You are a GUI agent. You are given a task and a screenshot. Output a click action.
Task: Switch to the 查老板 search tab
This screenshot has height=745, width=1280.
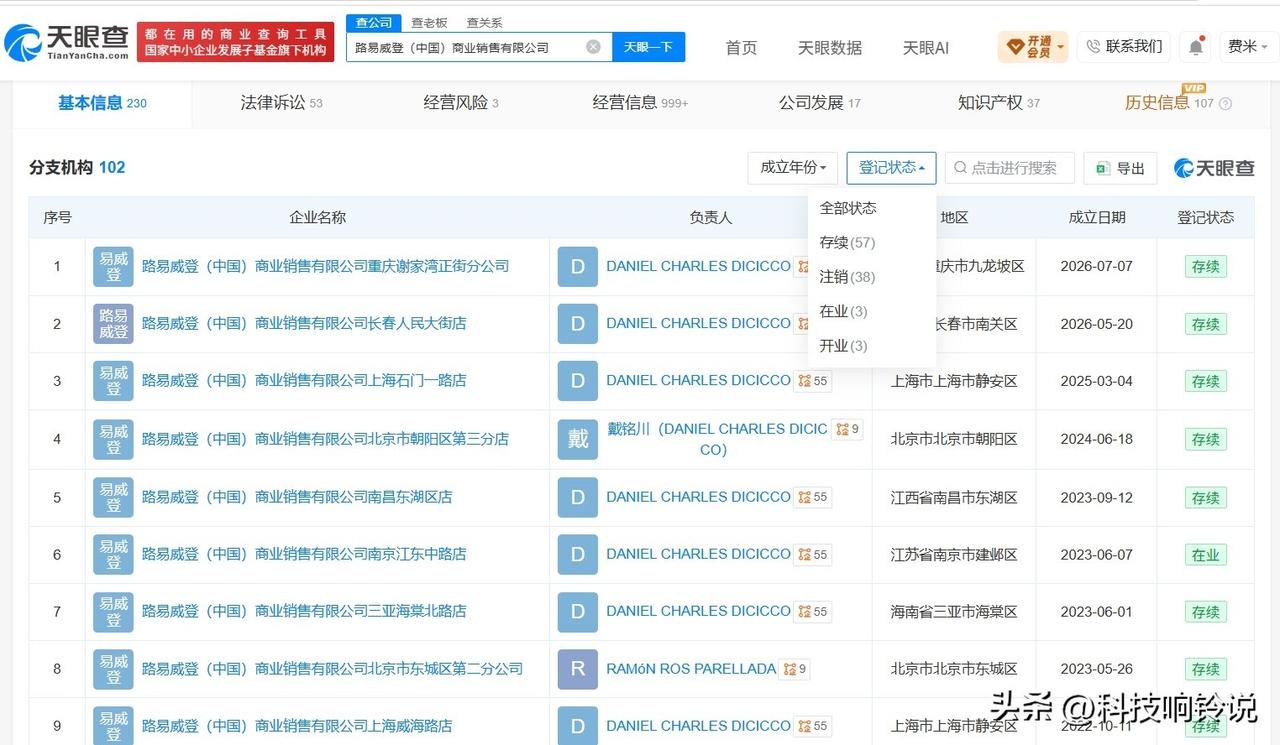point(429,22)
